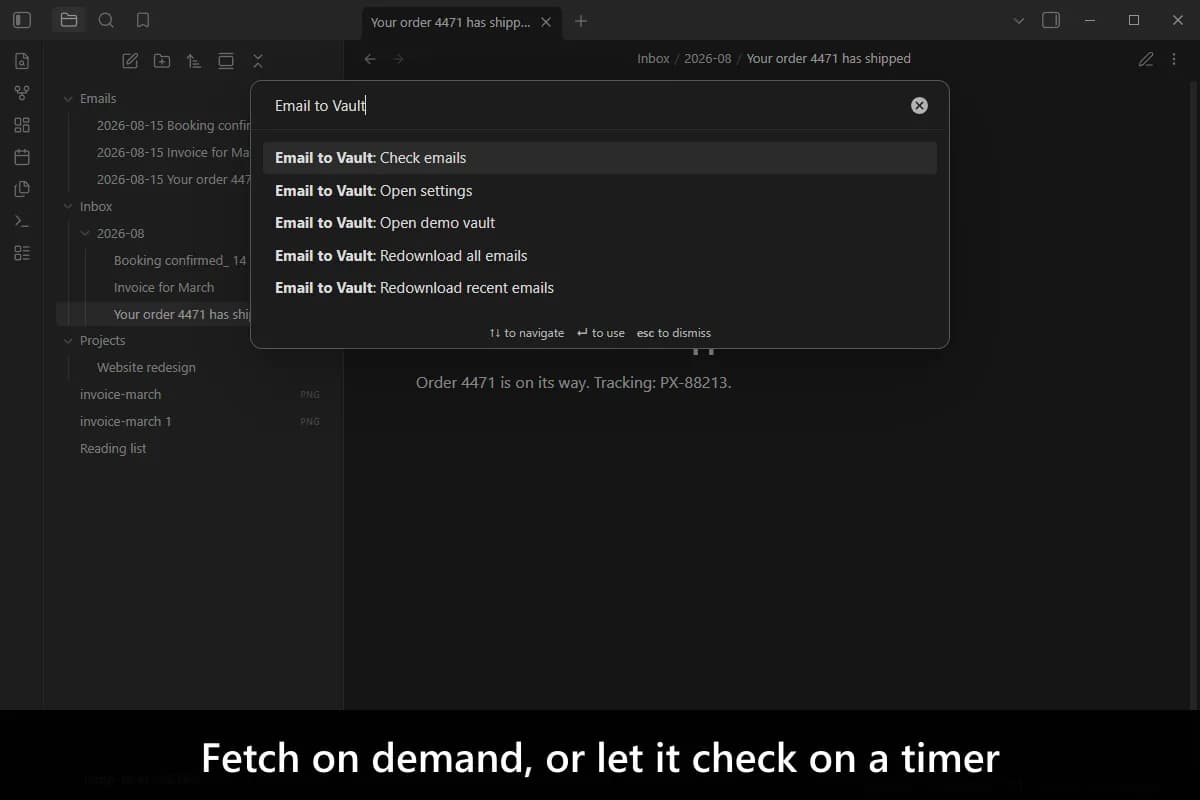
Task: Create a new note icon
Action: (130, 61)
